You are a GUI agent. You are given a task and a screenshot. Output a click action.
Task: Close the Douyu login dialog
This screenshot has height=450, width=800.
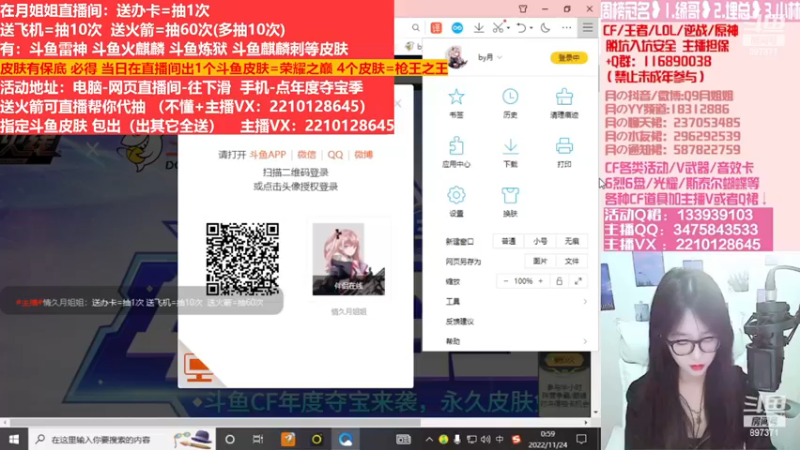[x=398, y=104]
